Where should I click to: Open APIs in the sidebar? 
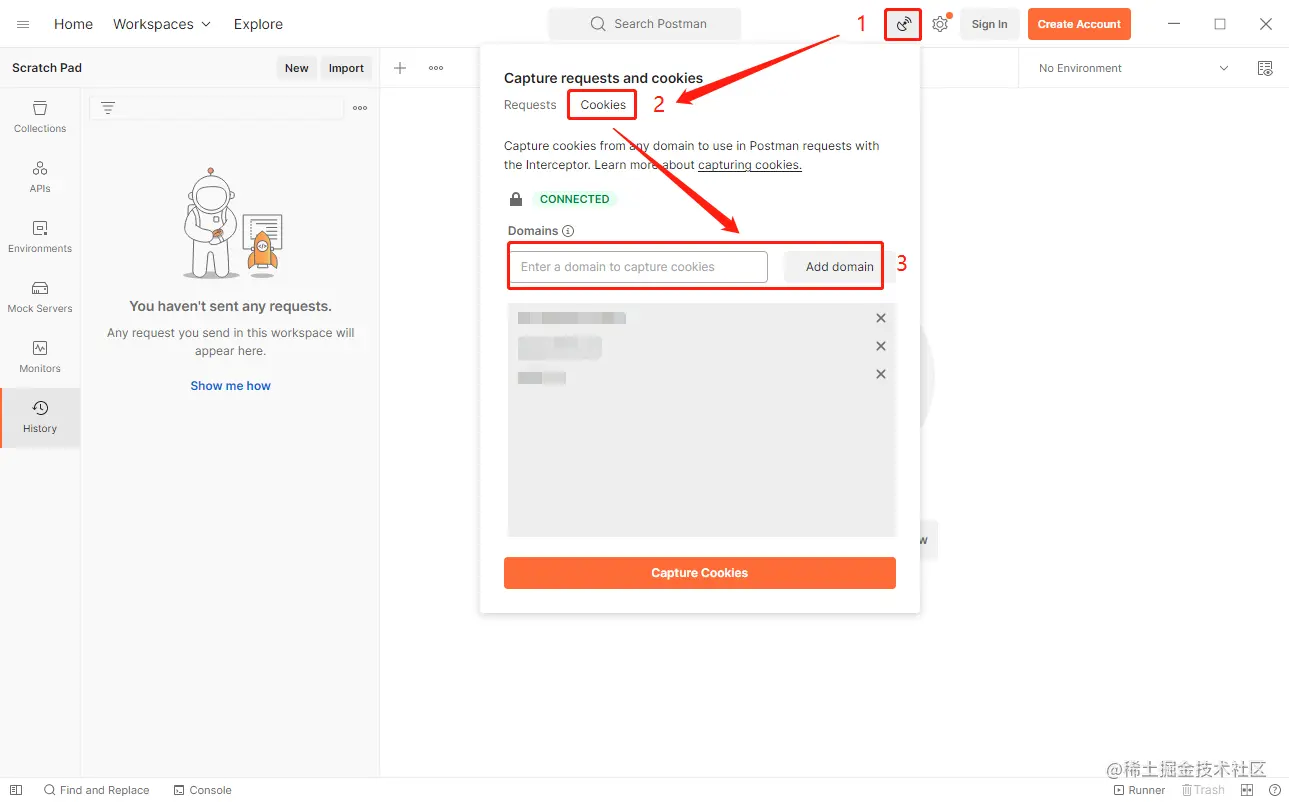tap(40, 176)
